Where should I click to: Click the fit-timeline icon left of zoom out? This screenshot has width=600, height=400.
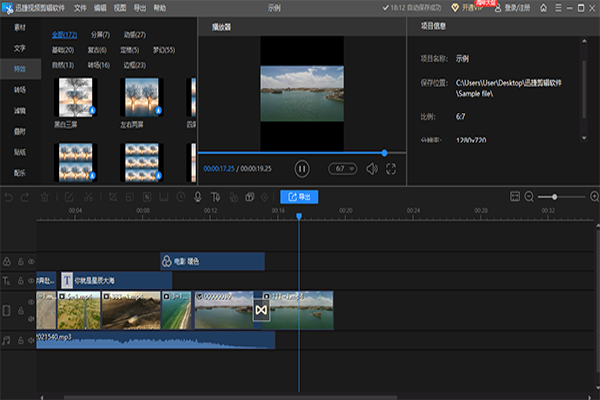pos(514,197)
